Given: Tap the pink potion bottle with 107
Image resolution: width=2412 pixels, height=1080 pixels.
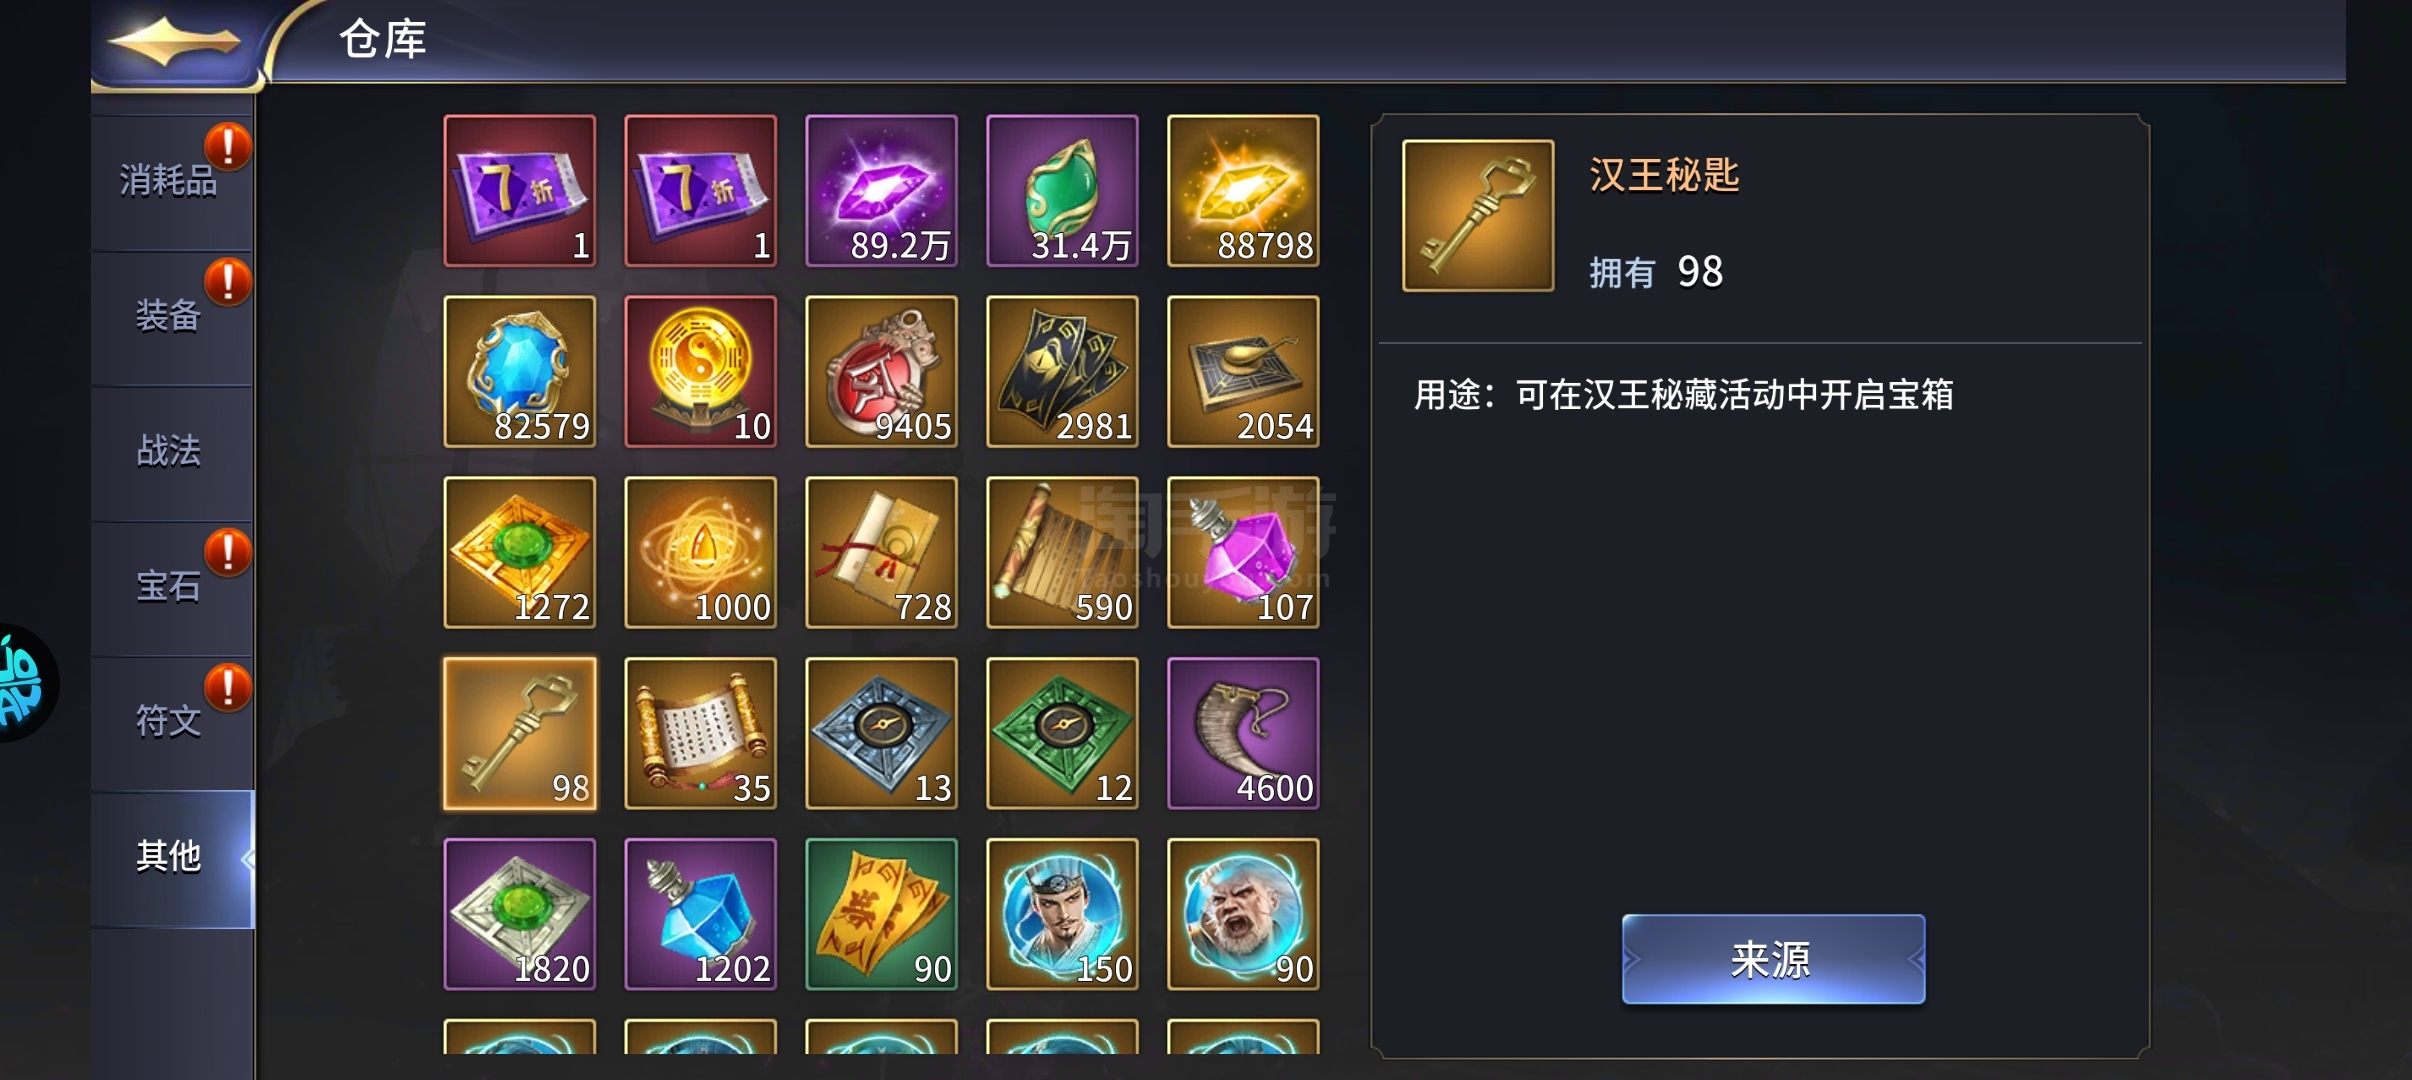Looking at the screenshot, I should 1243,553.
